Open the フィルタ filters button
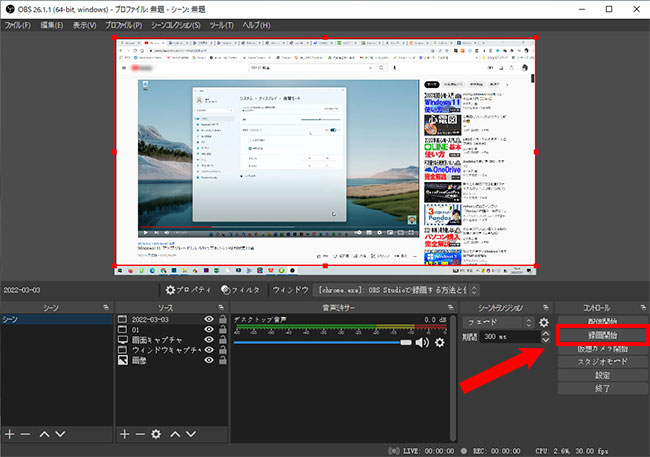This screenshot has width=650, height=457. pos(241,289)
